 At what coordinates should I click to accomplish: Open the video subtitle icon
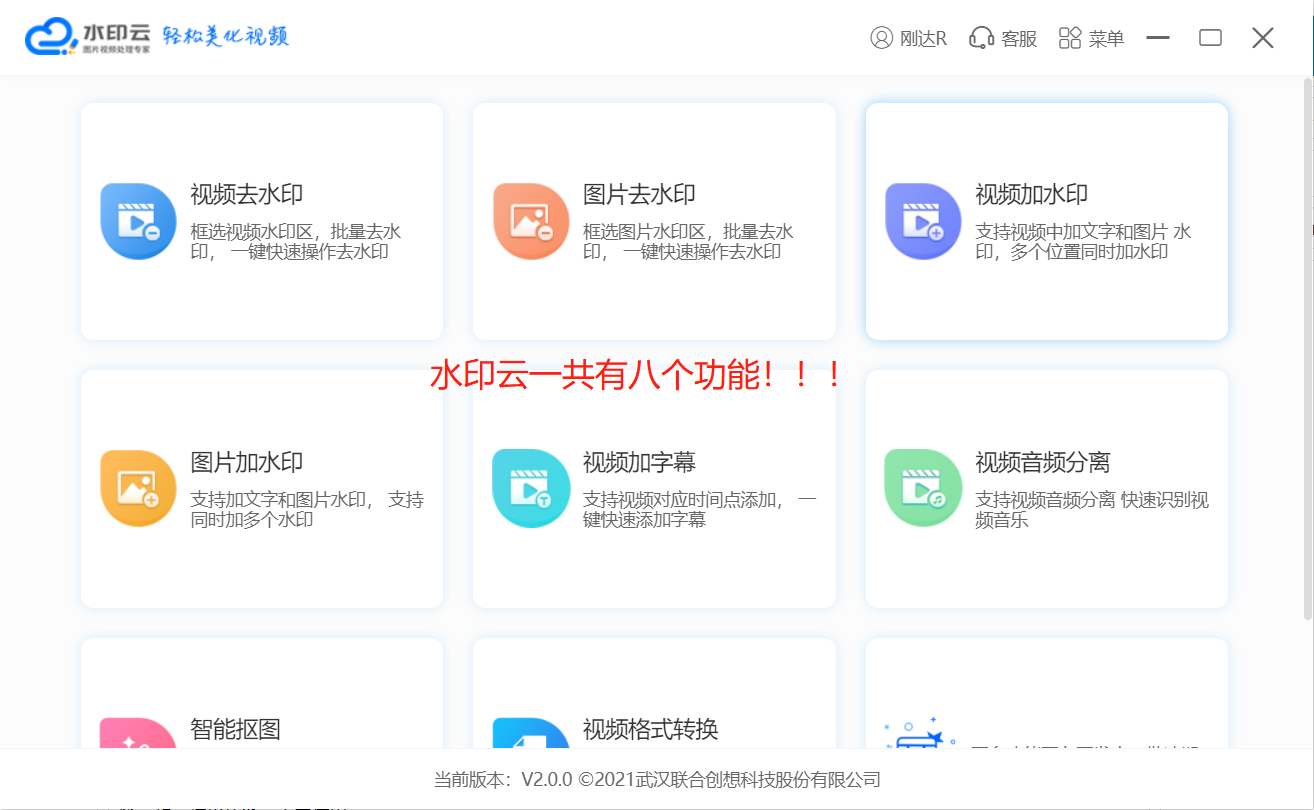tap(531, 488)
